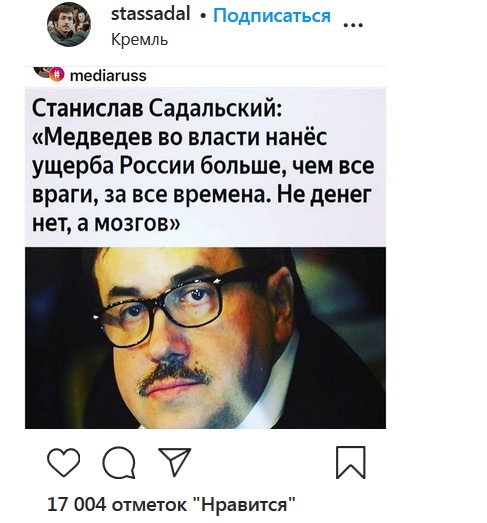Click the Станислав Садальский headline line
Image resolution: width=487 pixels, height=523 pixels.
click(157, 108)
